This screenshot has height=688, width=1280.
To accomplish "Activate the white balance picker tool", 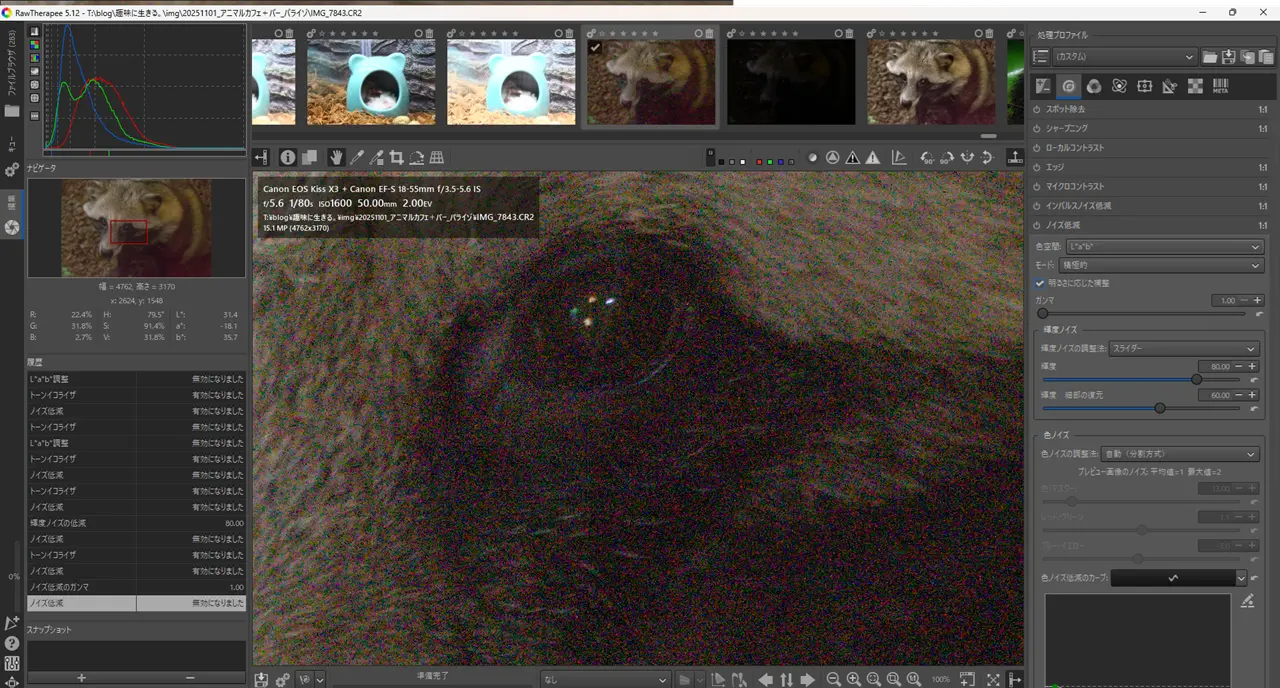I will tap(356, 157).
